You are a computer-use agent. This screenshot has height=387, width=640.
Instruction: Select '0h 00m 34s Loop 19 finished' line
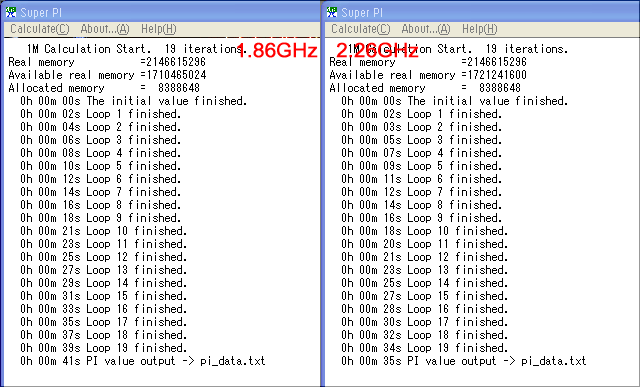click(x=424, y=348)
